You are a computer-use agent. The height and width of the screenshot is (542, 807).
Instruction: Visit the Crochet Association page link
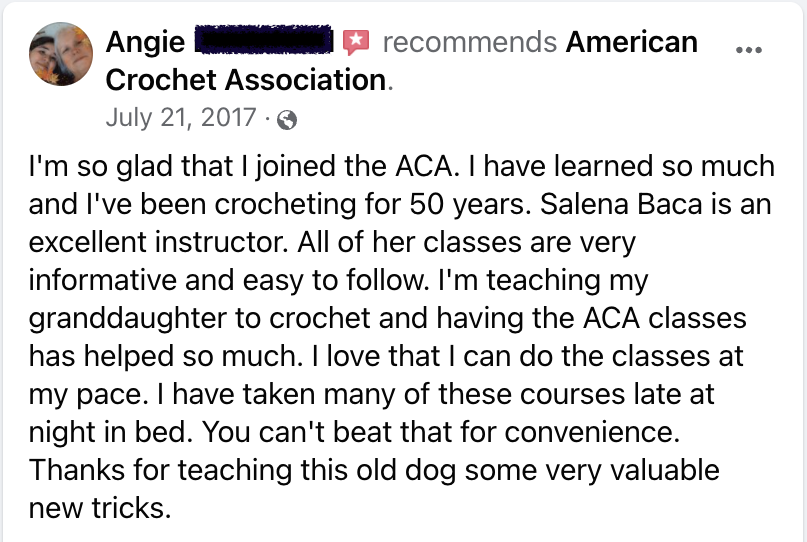pos(246,80)
